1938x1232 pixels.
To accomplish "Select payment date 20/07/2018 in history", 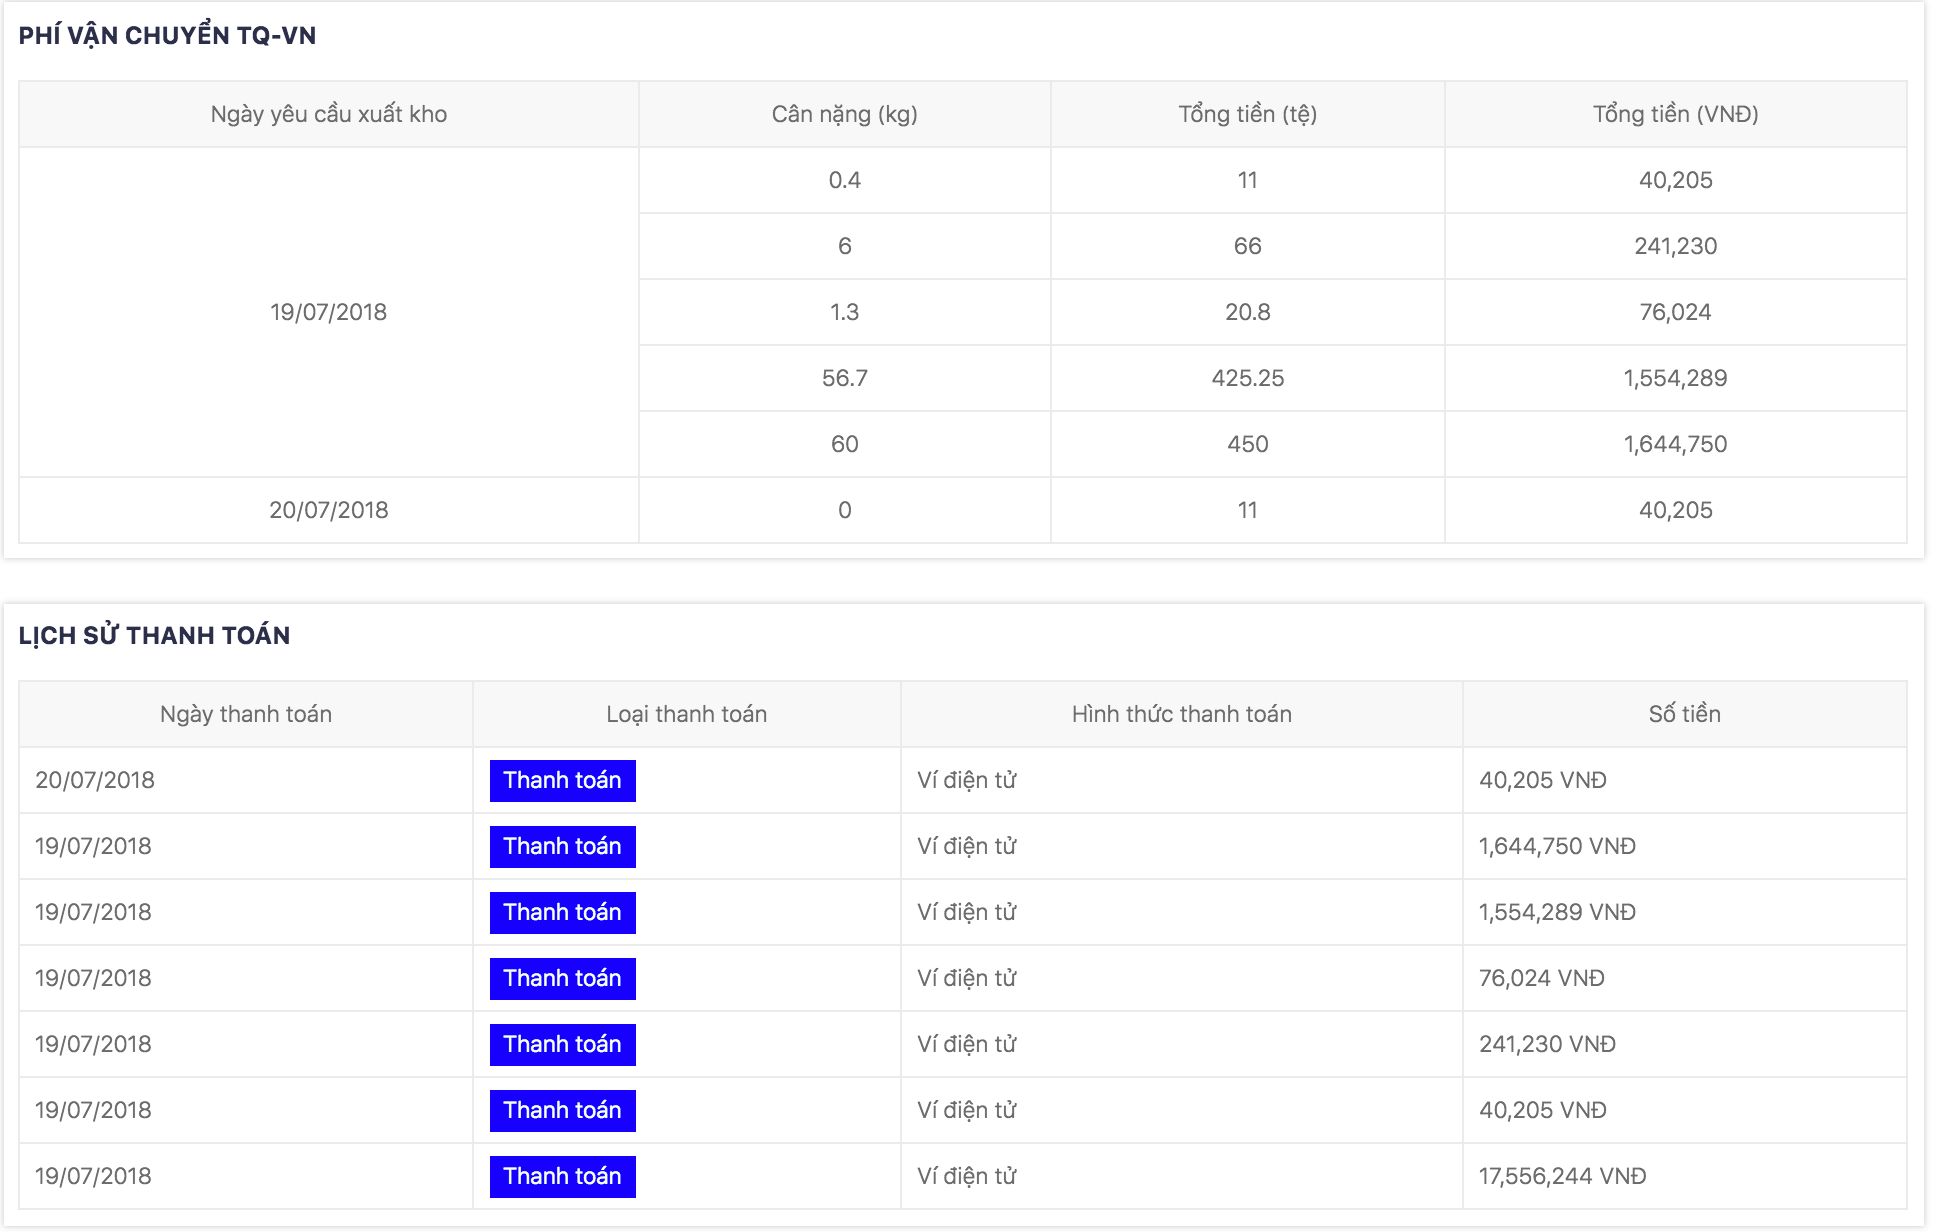I will [95, 780].
